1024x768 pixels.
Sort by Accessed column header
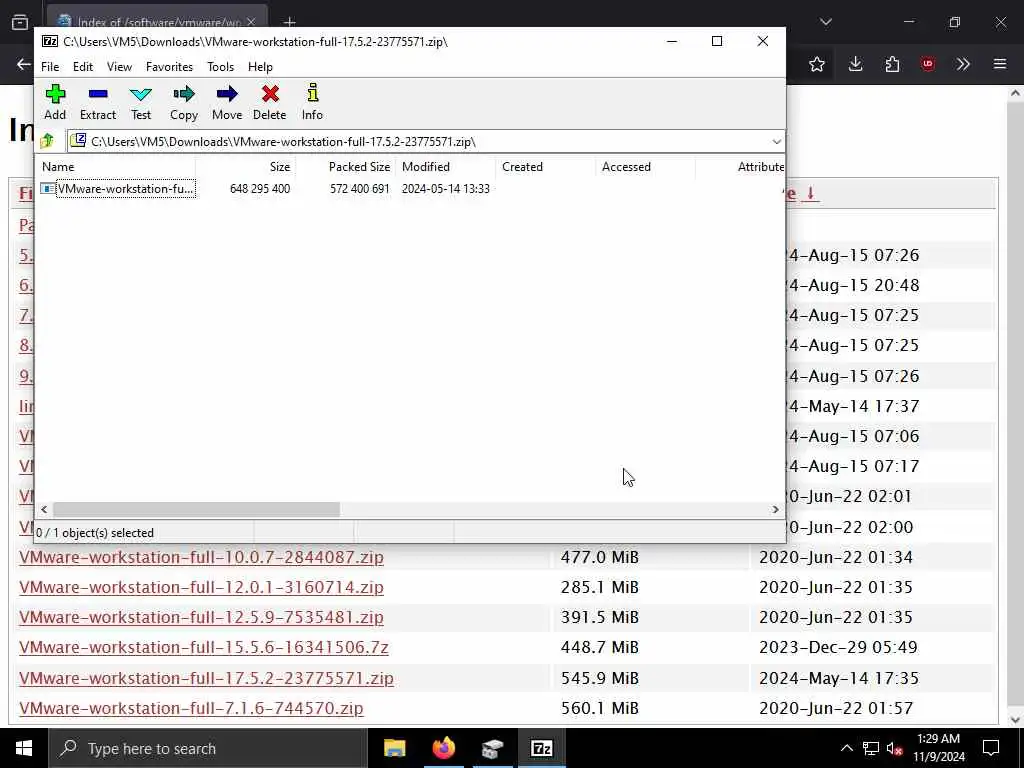click(x=646, y=167)
